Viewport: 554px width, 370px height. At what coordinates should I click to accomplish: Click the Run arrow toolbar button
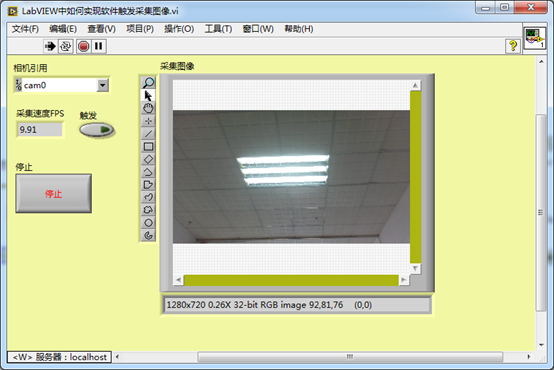(50, 46)
